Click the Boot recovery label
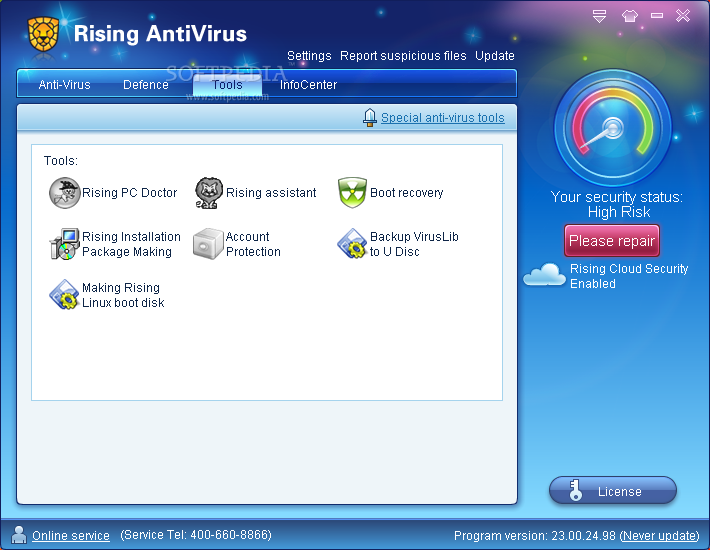This screenshot has height=550, width=710. click(406, 193)
